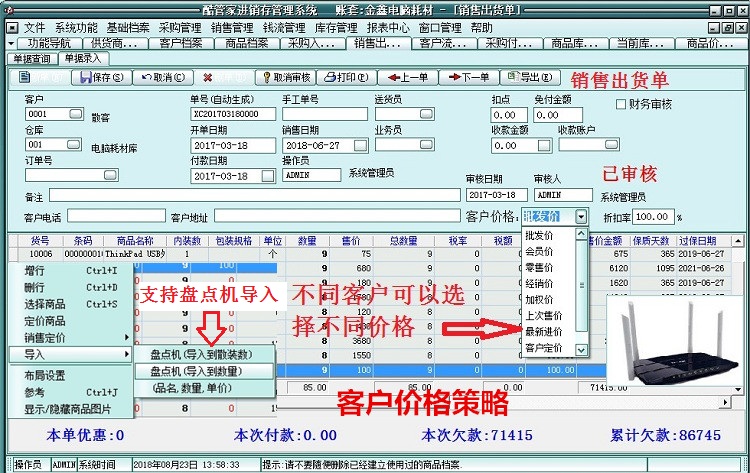
Task: Choose 盘点机(导入到数量) submenu item
Action: [204, 371]
